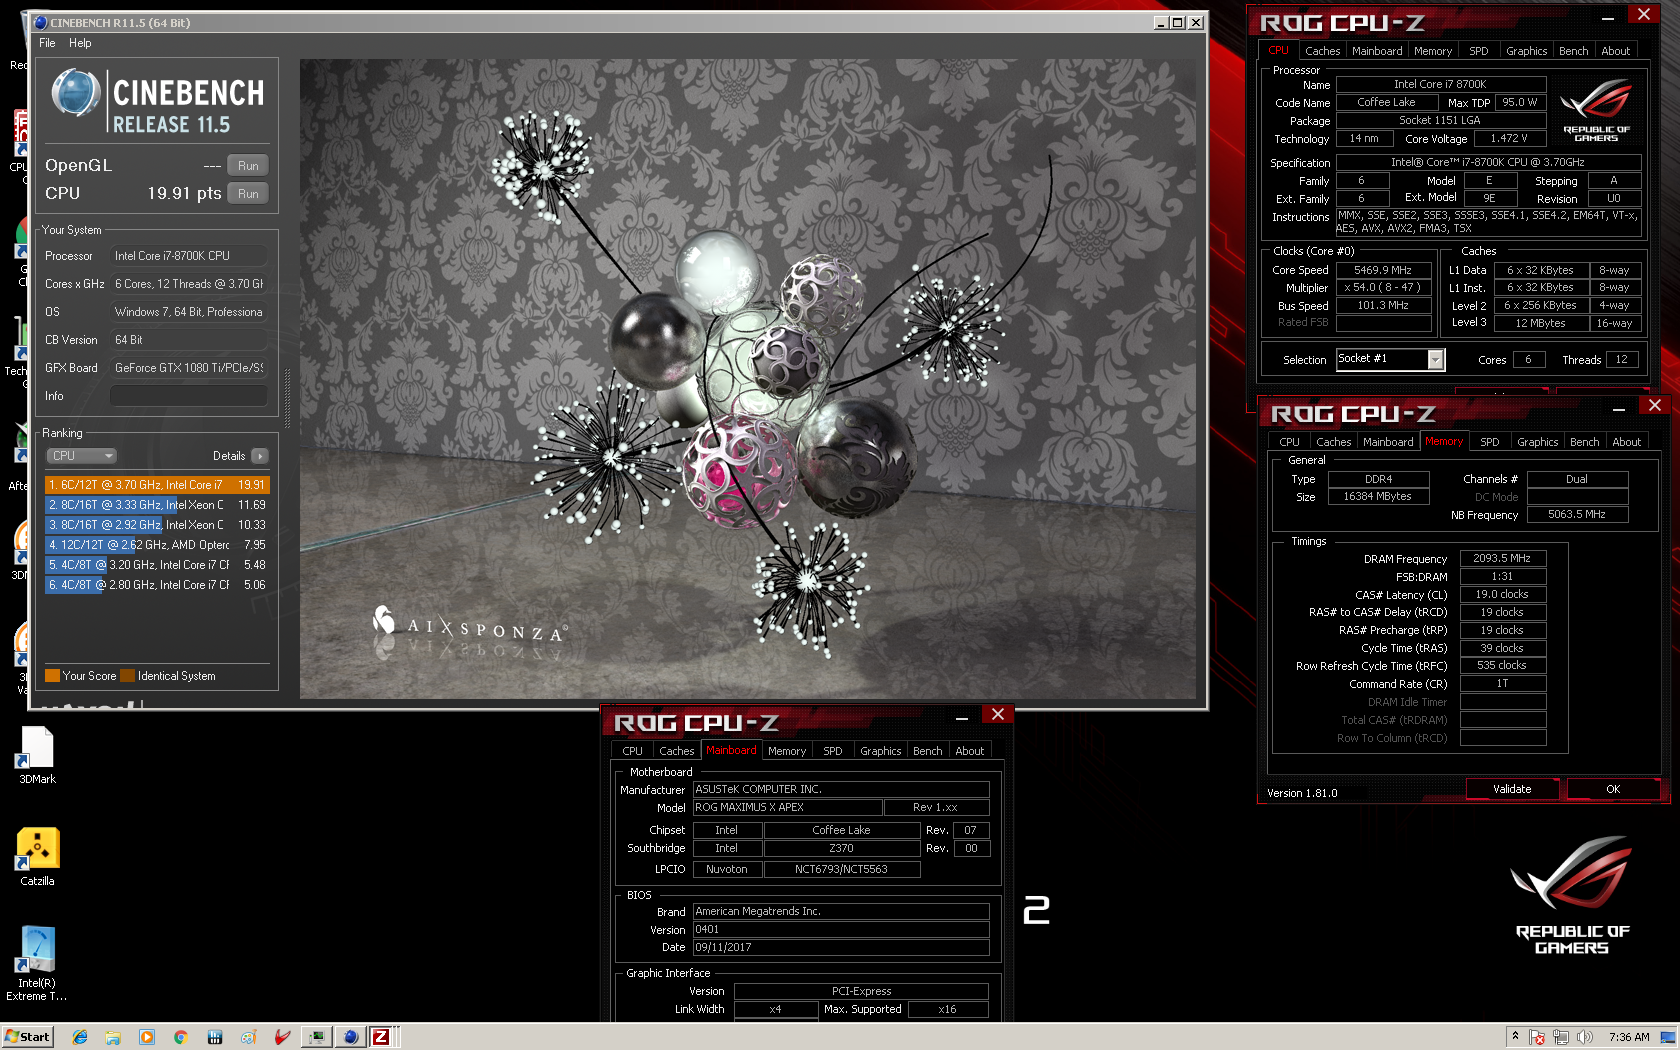Open the Paint palette icon in taskbar

(x=248, y=1037)
